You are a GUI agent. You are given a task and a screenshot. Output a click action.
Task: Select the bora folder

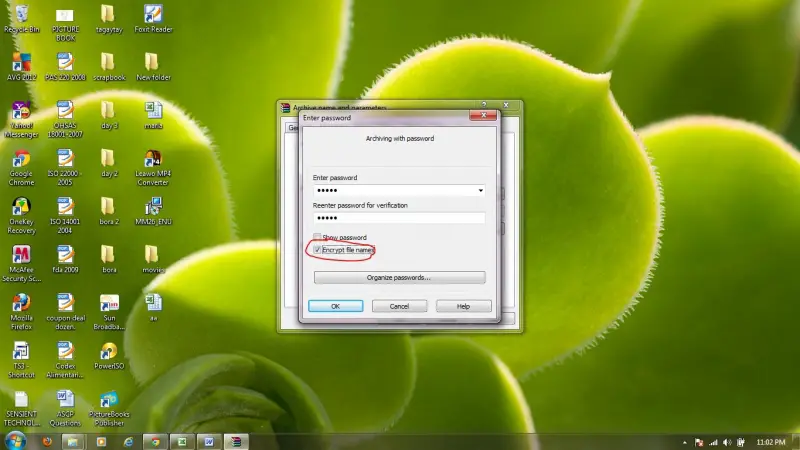pyautogui.click(x=109, y=259)
